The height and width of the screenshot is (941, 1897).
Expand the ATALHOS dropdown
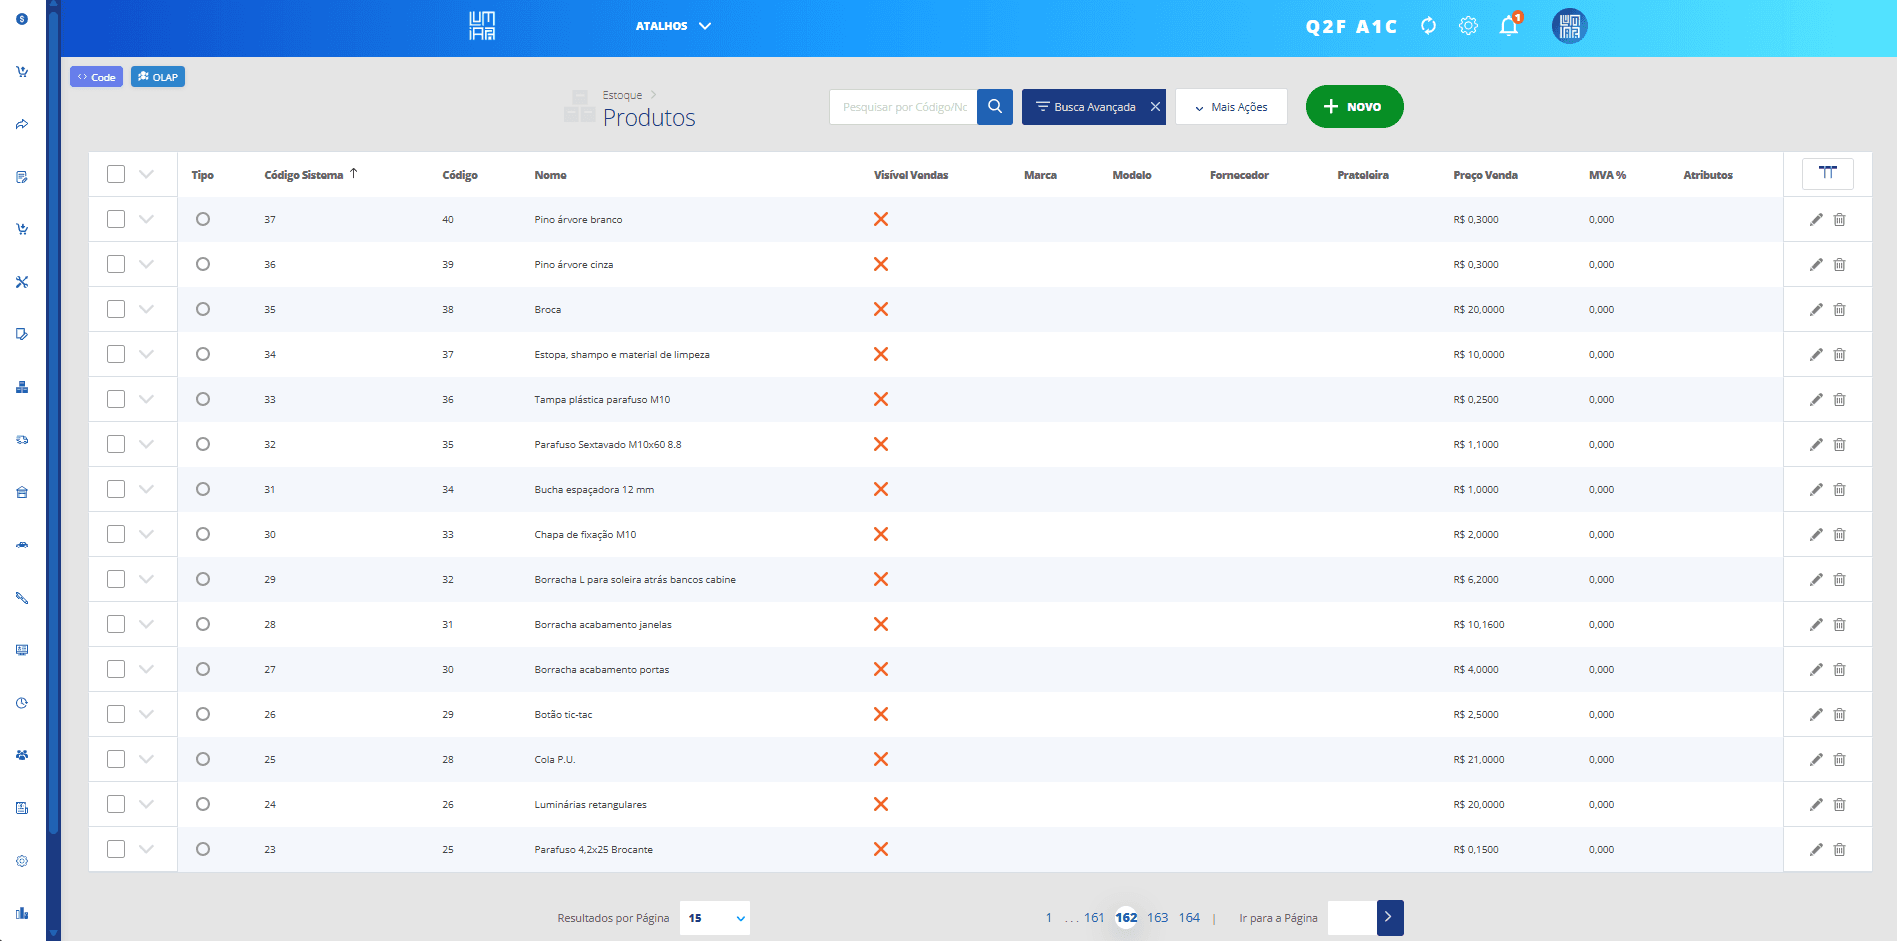pos(673,26)
